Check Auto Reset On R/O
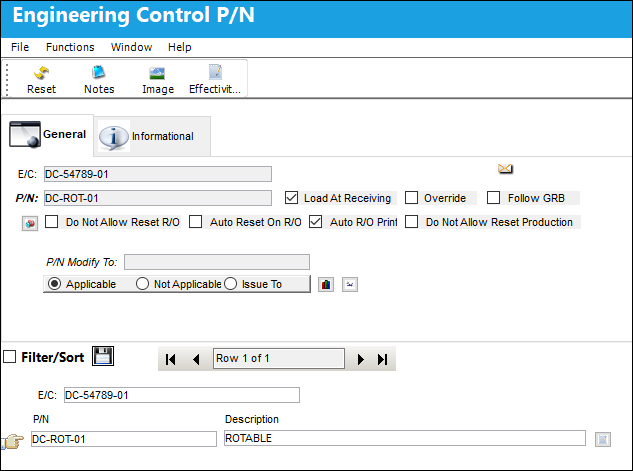The width and height of the screenshot is (633, 471). tap(195, 222)
